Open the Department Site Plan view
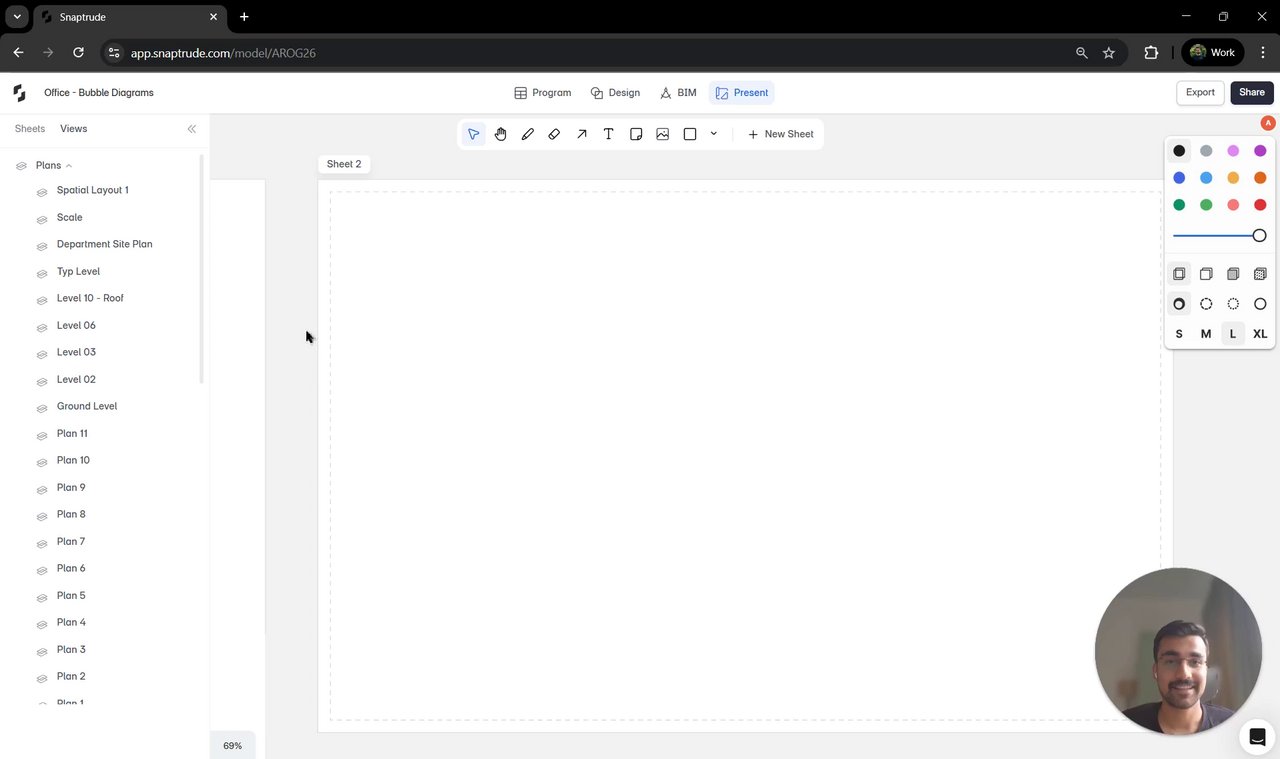 (104, 244)
